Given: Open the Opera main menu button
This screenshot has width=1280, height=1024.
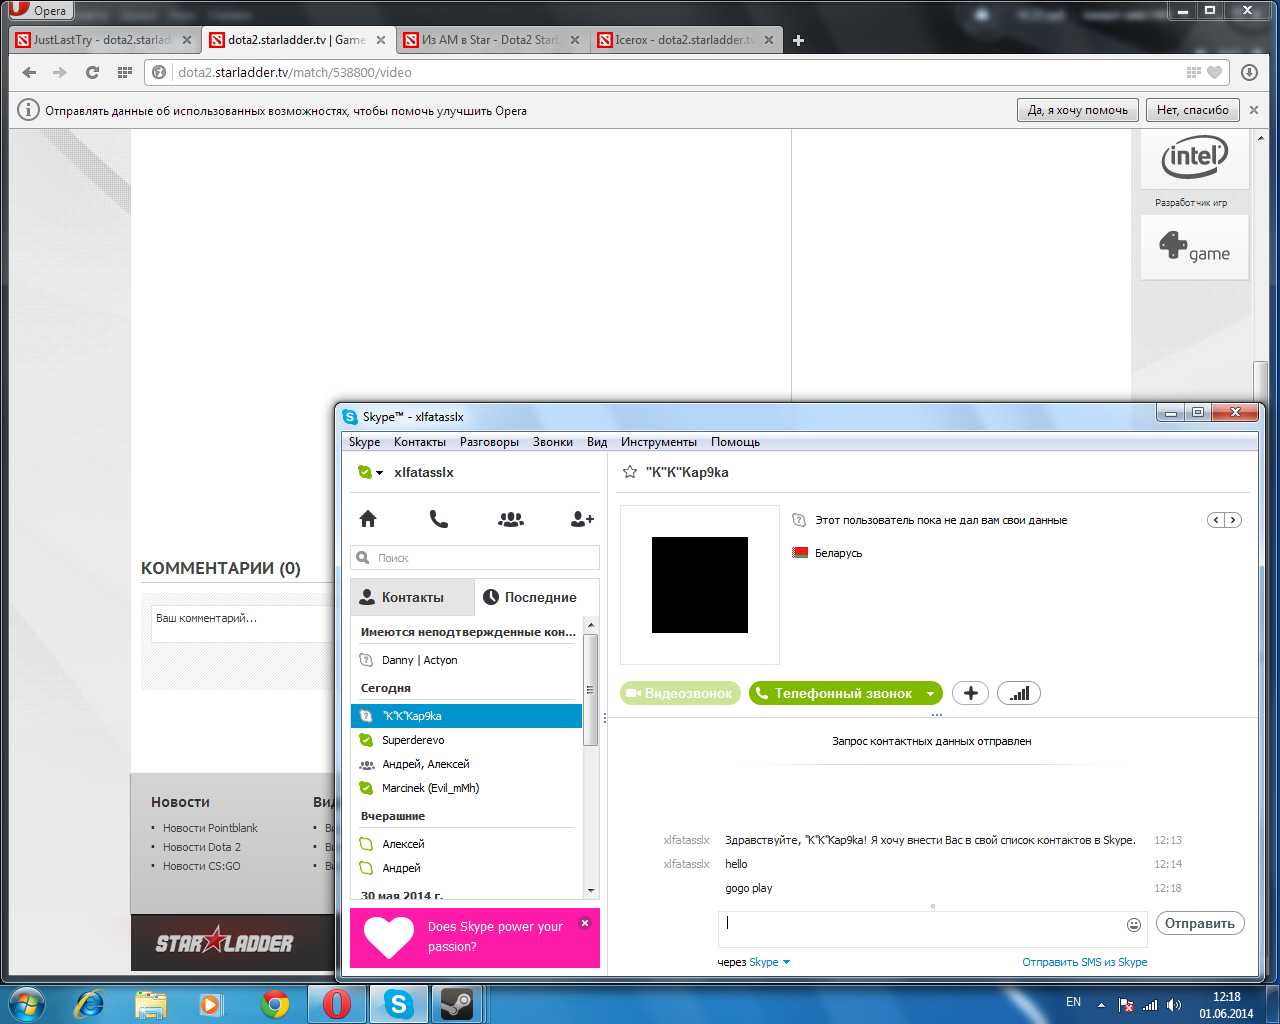Looking at the screenshot, I should [x=40, y=11].
